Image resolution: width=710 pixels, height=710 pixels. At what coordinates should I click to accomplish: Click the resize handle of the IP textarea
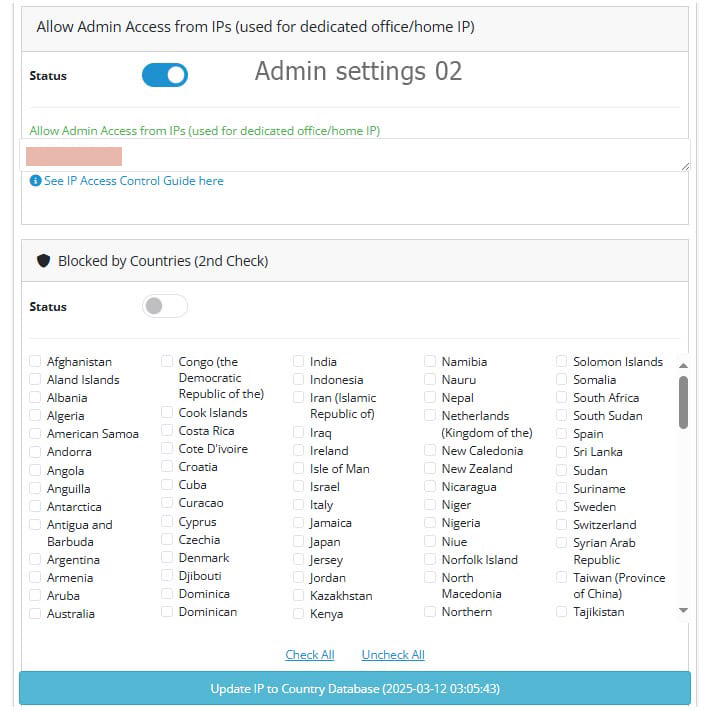click(685, 167)
